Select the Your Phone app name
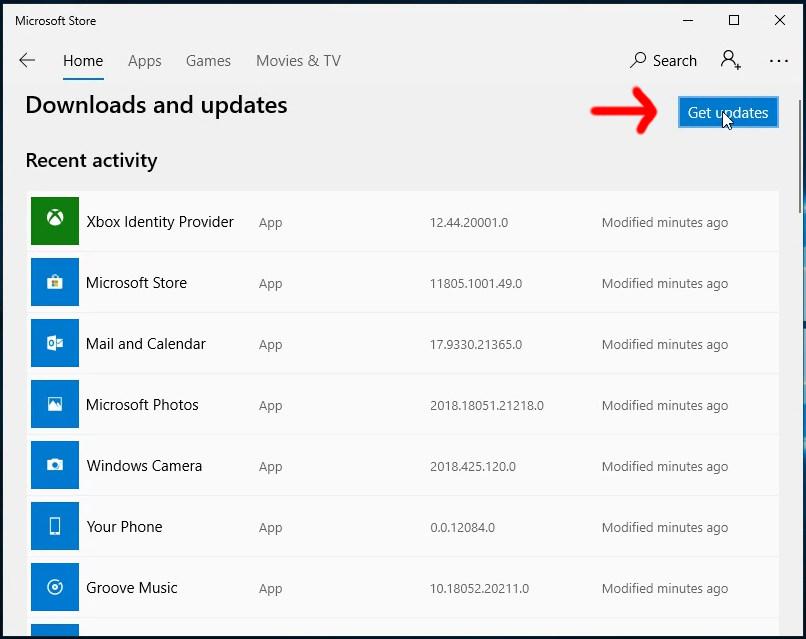This screenshot has height=639, width=806. [124, 527]
